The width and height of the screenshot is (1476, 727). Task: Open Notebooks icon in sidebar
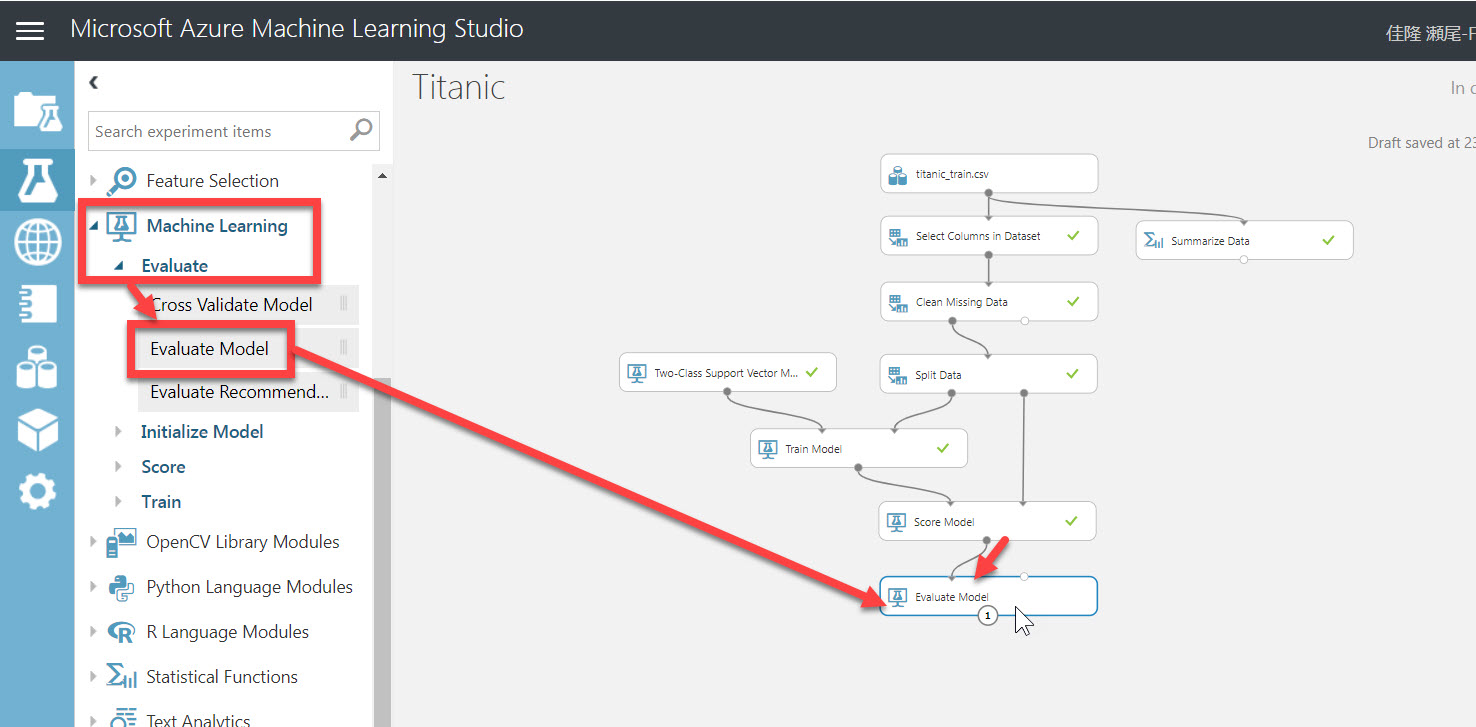coord(38,305)
